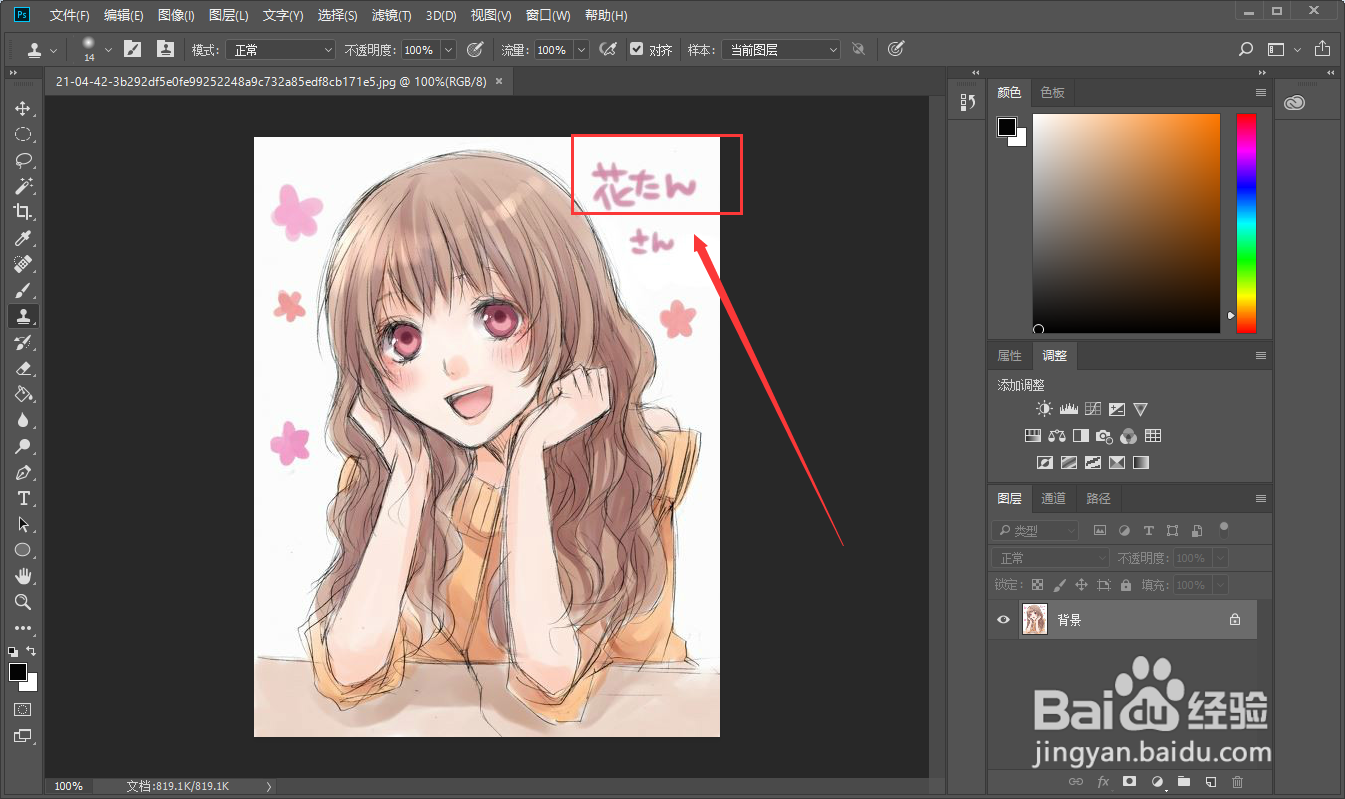Viewport: 1345px width, 799px height.
Task: Select the Brush tool in the toolbar
Action: click(24, 290)
